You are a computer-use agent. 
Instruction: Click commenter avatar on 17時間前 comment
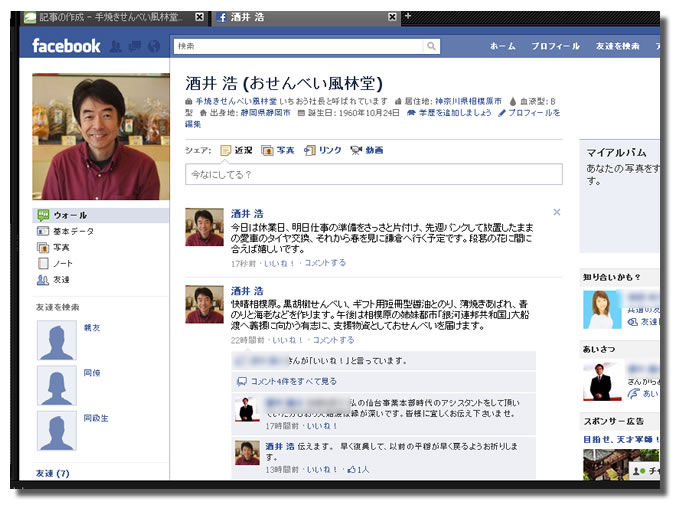(x=246, y=409)
